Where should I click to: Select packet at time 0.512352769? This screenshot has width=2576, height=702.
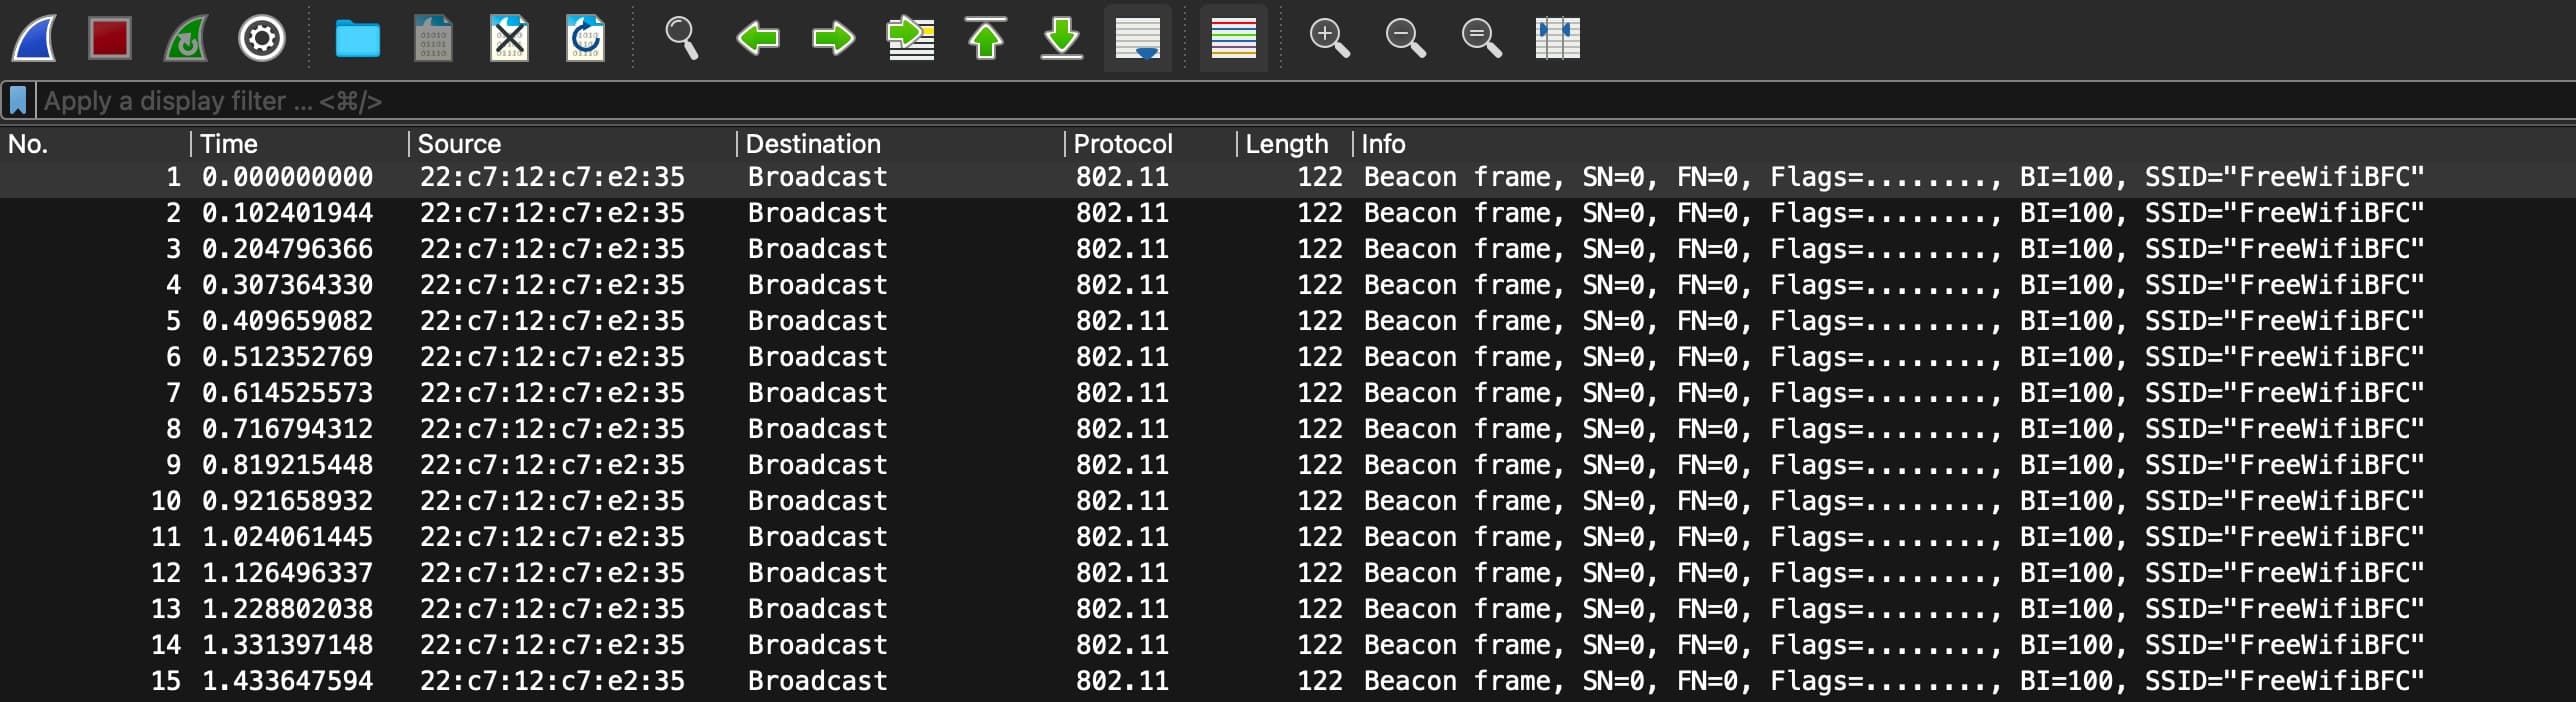pyautogui.click(x=1288, y=358)
